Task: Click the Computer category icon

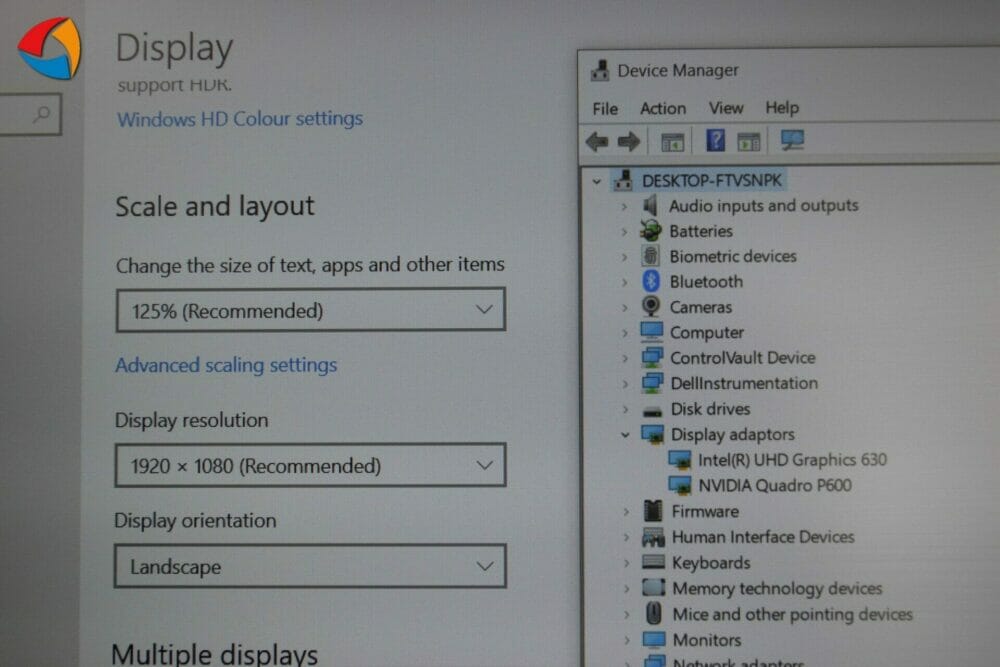Action: (x=652, y=332)
